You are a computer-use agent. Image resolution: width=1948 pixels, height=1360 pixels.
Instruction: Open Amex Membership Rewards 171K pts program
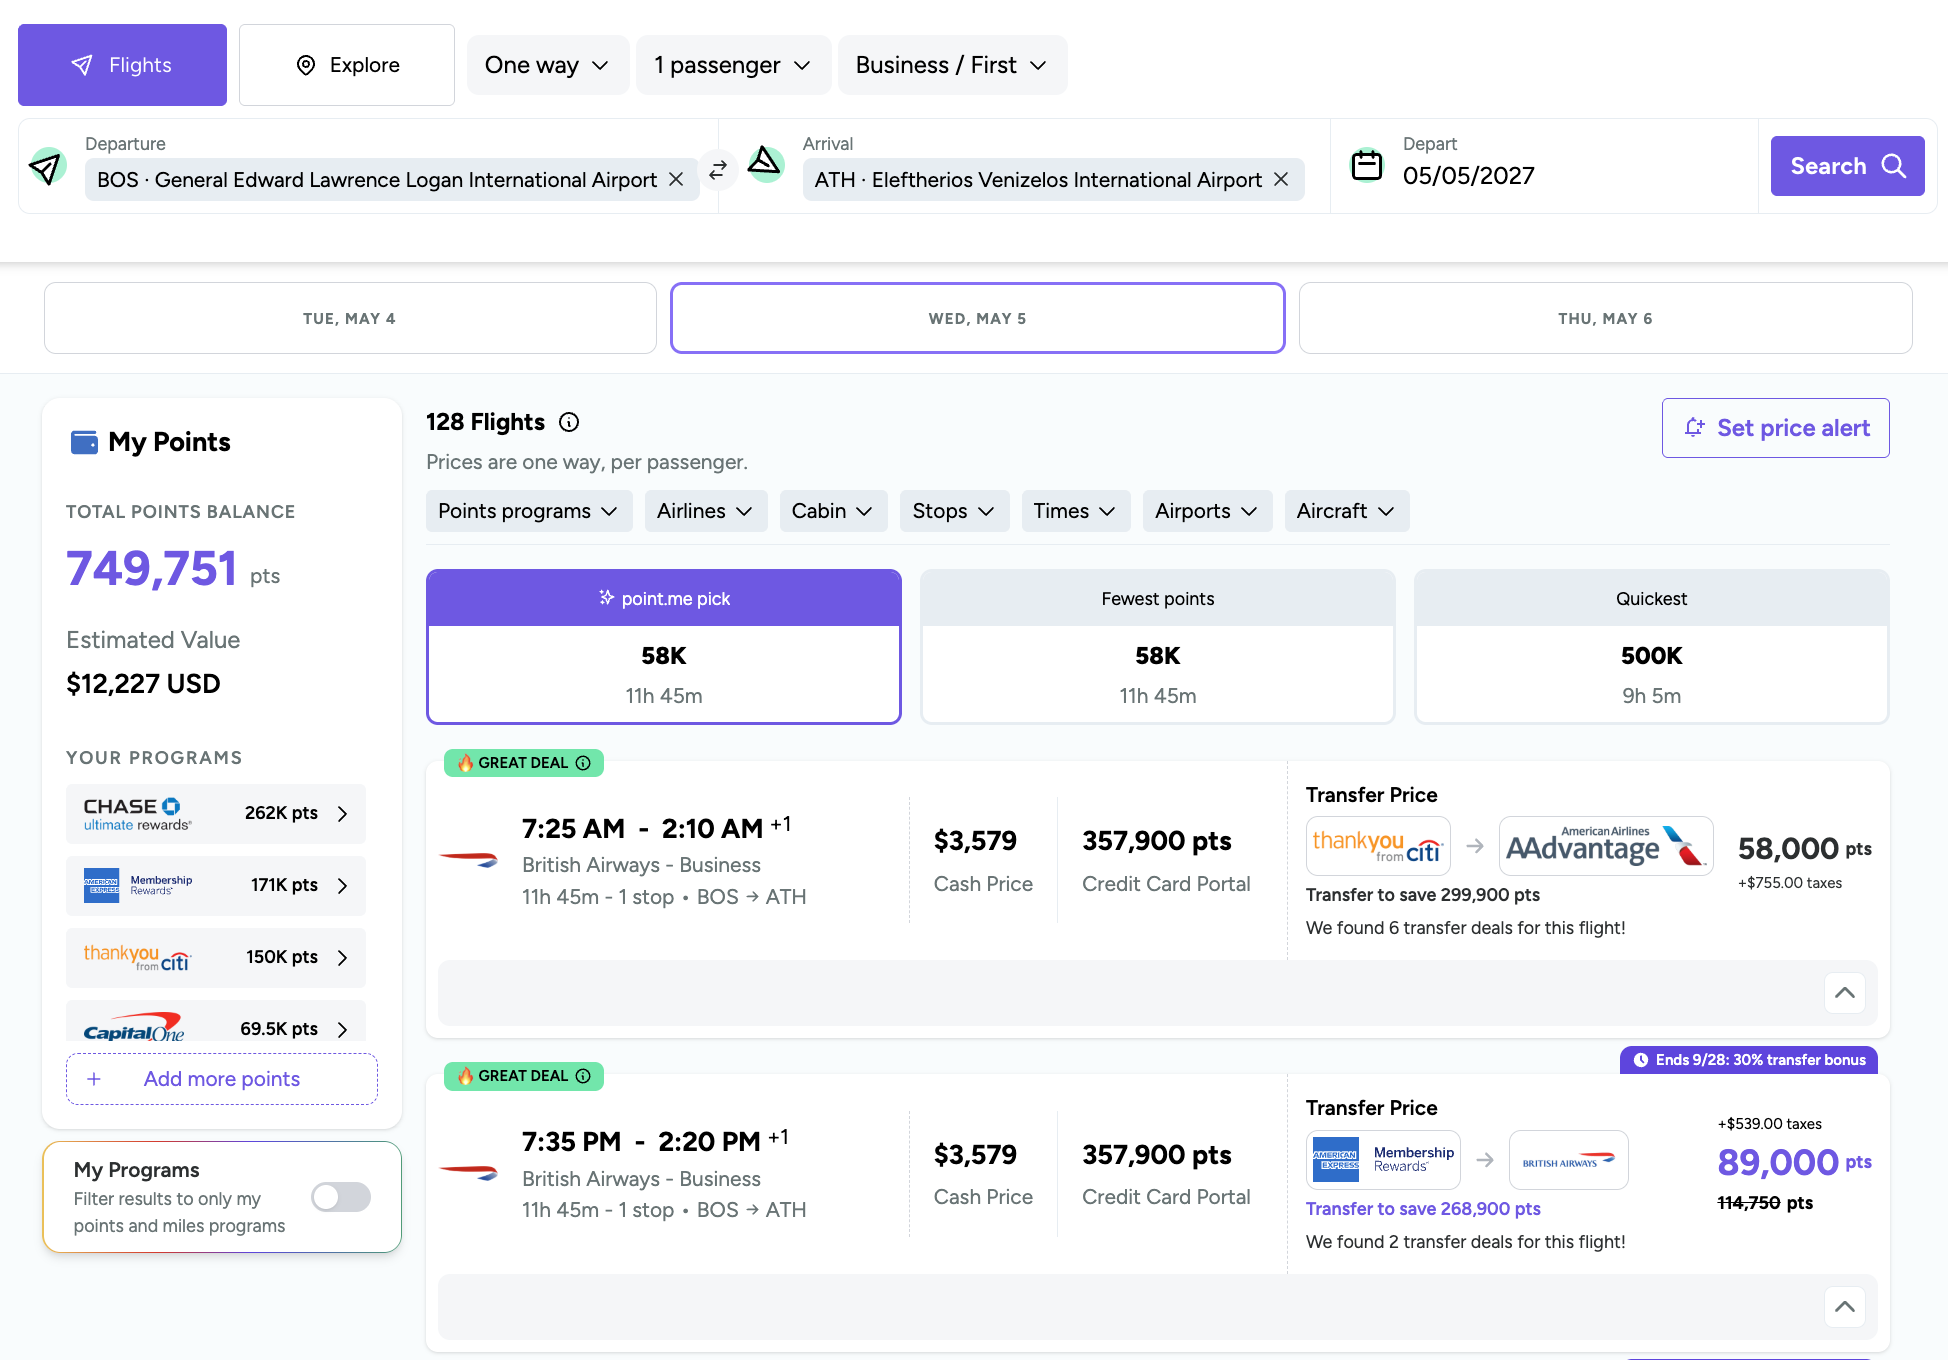[x=216, y=886]
